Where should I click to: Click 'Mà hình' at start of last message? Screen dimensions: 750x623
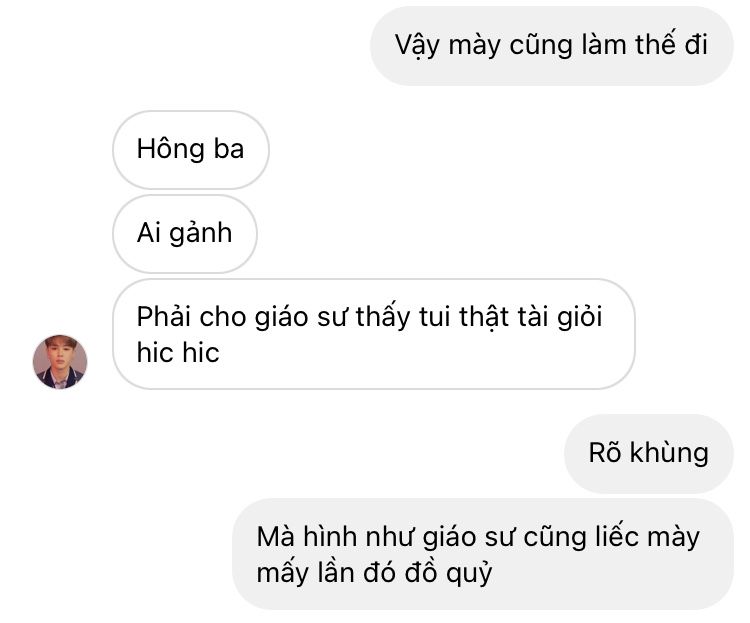307,536
